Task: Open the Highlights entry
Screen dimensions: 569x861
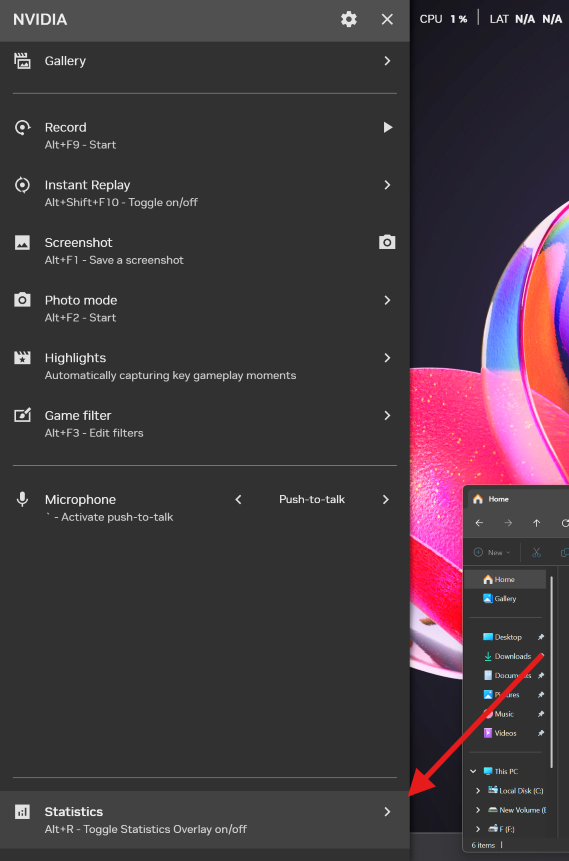Action: (x=204, y=366)
